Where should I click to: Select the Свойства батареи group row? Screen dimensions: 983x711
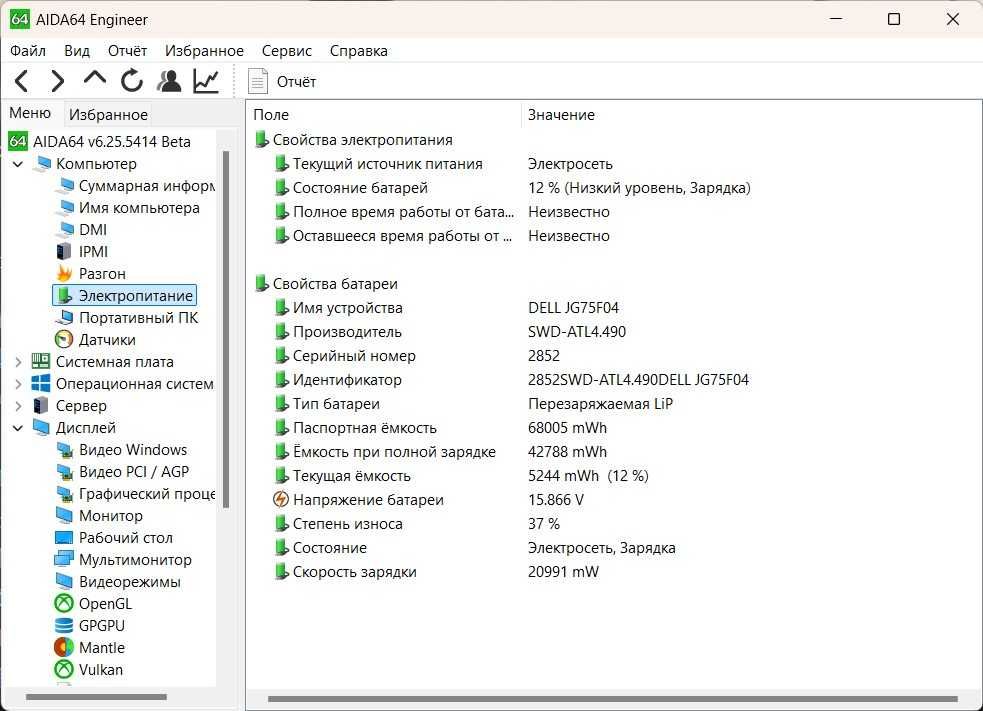326,284
